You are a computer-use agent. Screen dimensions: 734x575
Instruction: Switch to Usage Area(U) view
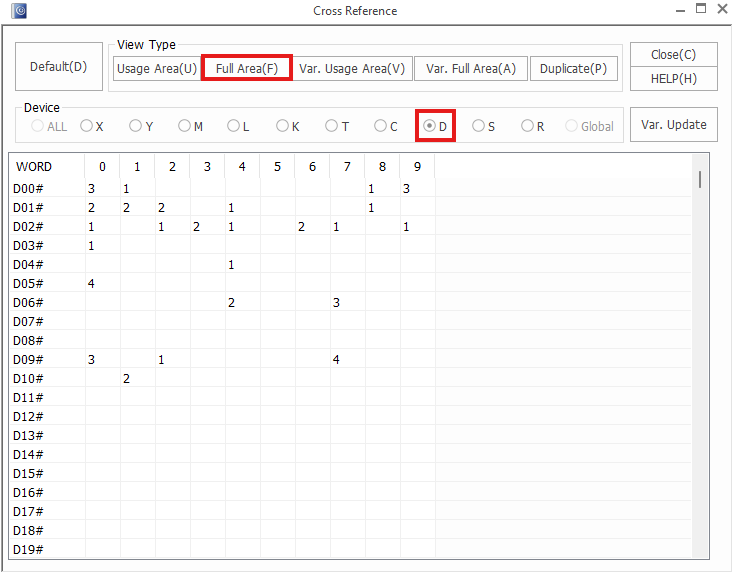pyautogui.click(x=156, y=69)
